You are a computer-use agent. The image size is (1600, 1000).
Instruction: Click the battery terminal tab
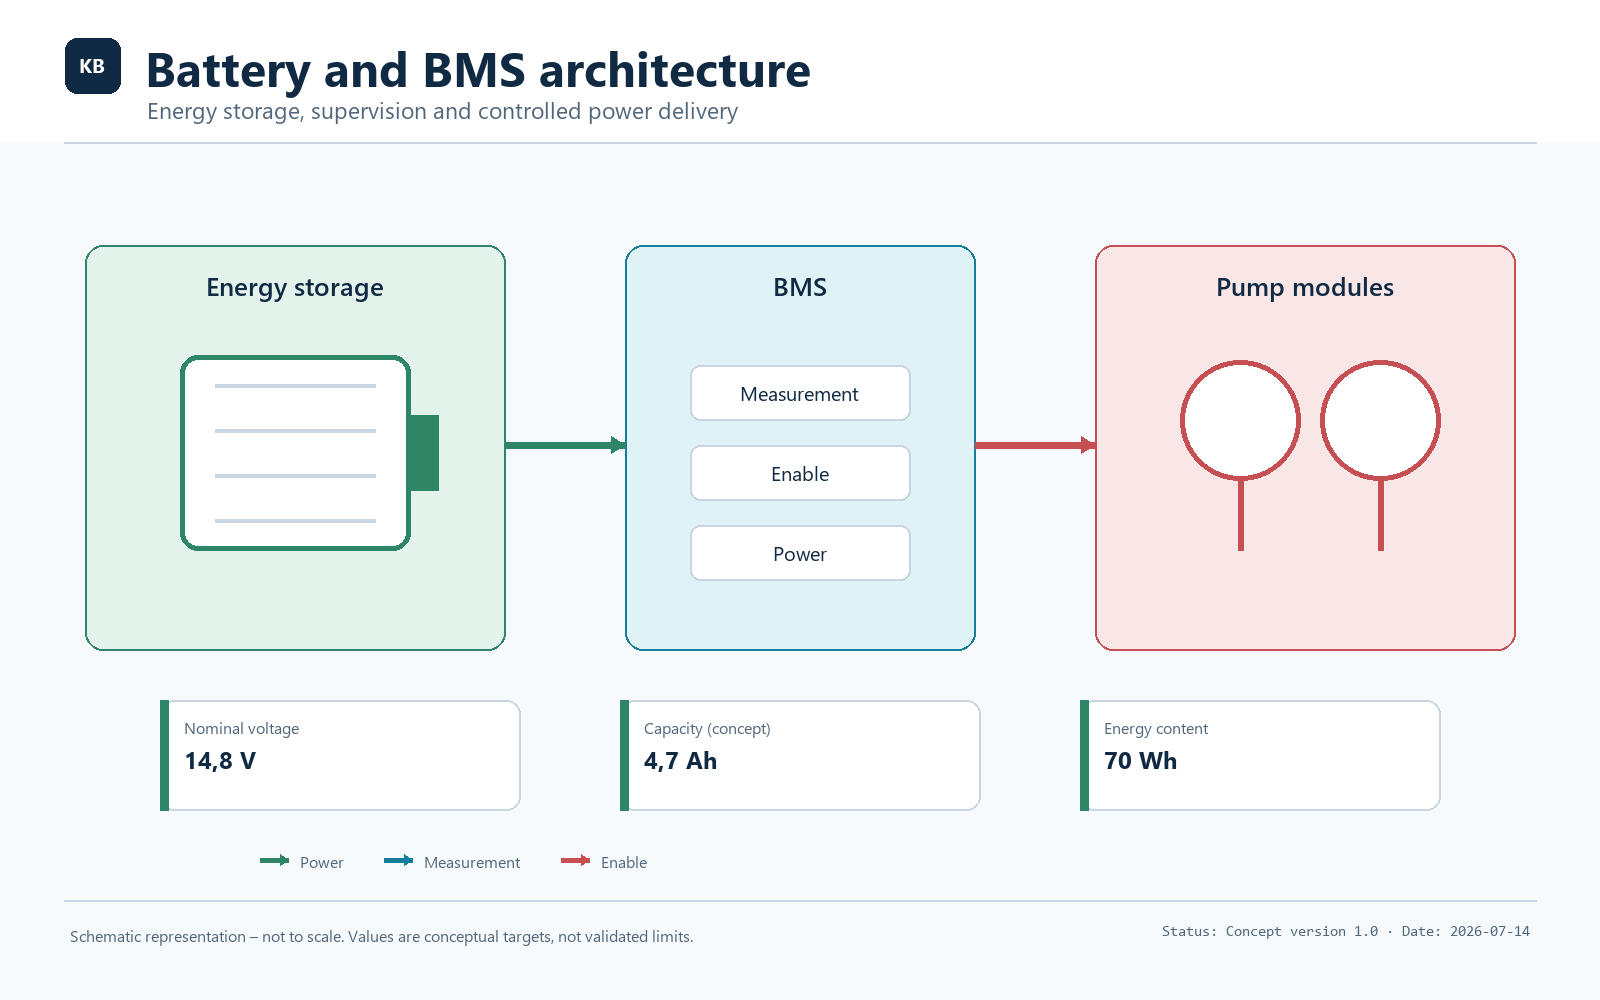click(x=424, y=453)
